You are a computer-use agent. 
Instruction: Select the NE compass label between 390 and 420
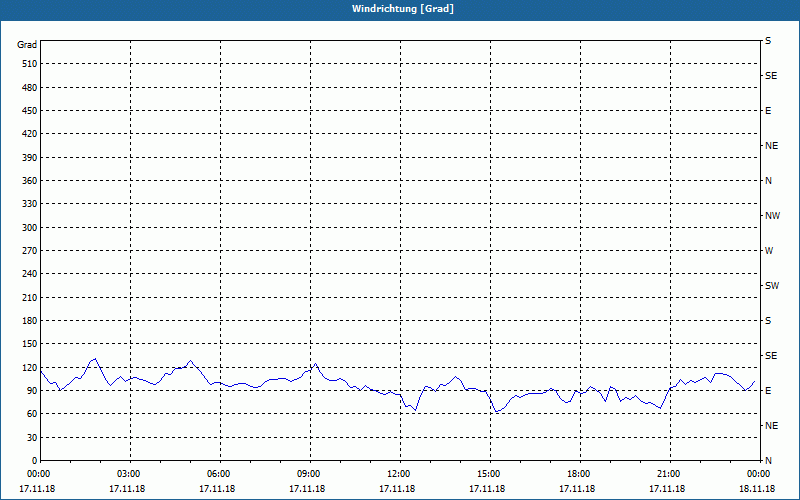click(771, 146)
